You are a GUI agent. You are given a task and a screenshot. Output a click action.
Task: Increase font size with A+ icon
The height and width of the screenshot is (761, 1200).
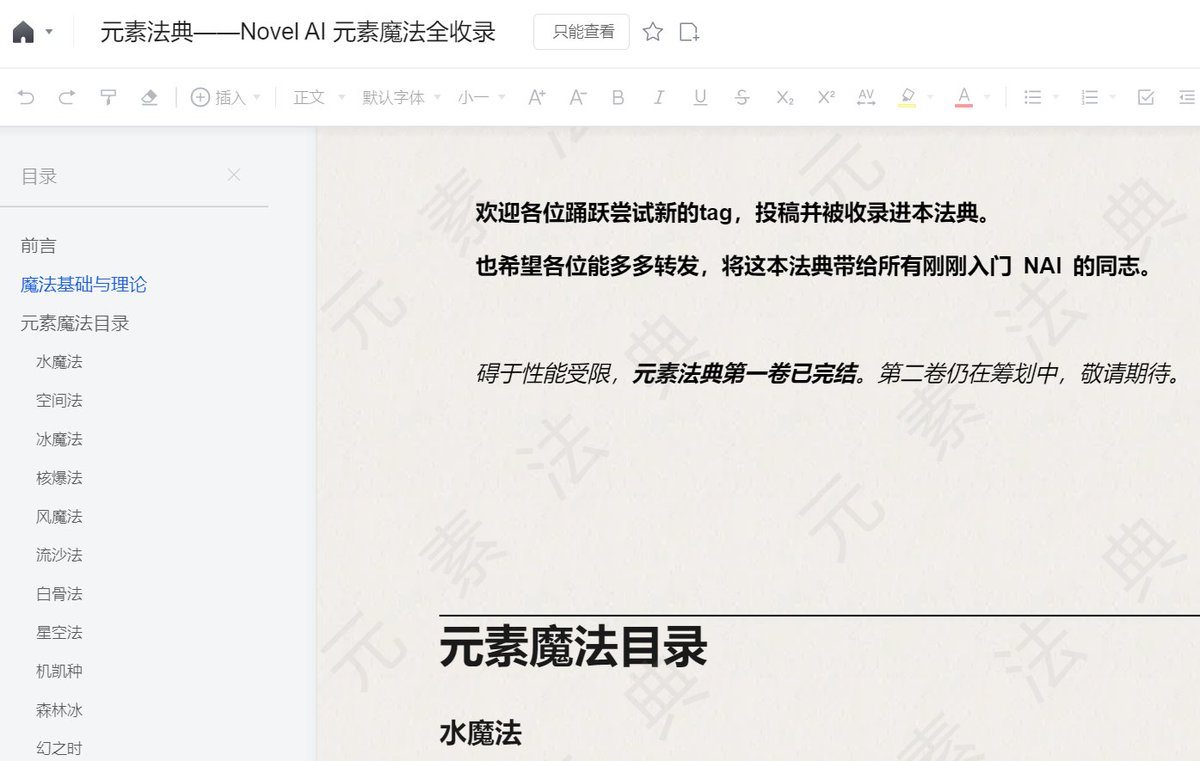[x=537, y=97]
